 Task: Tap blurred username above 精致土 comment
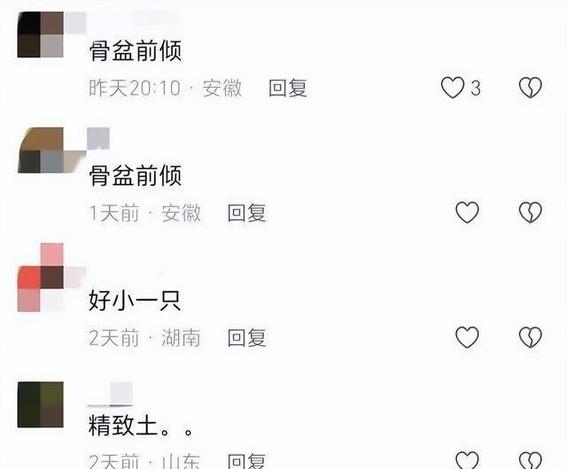tap(111, 394)
